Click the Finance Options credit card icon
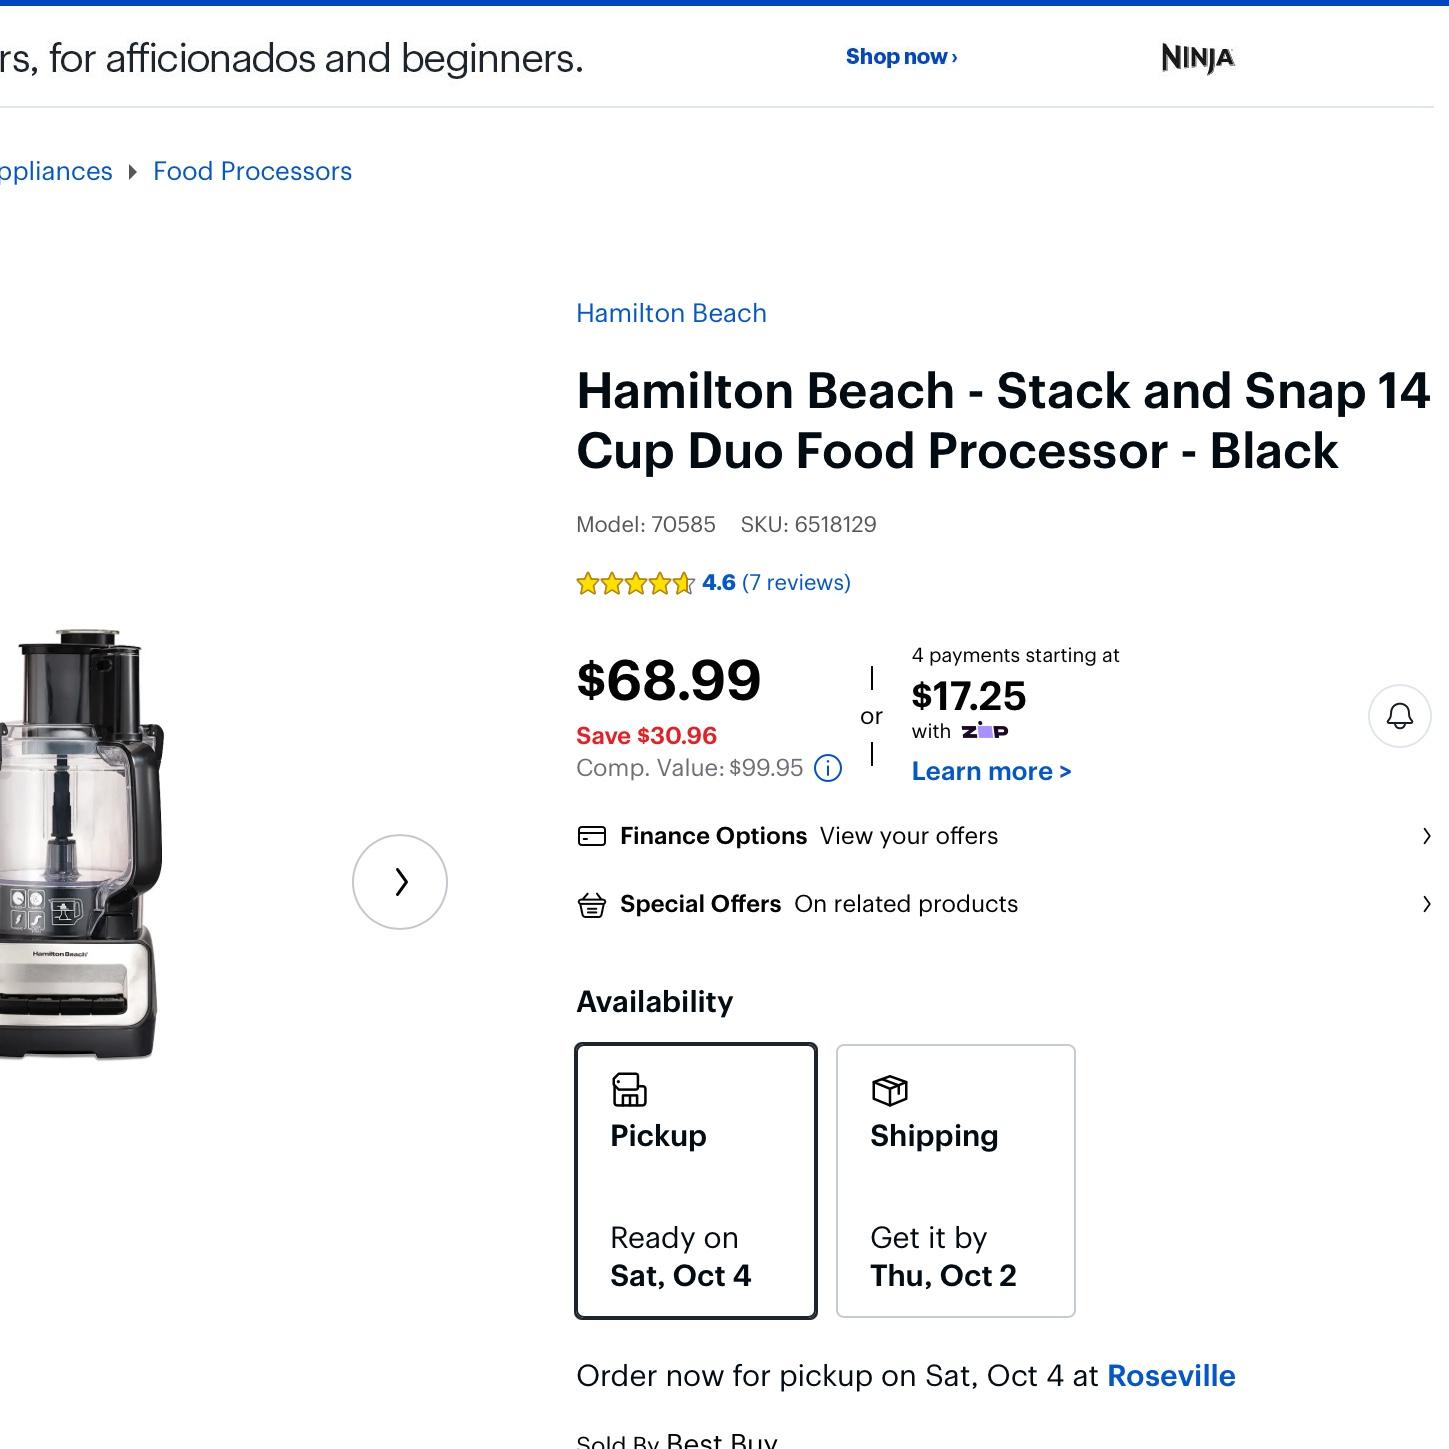Viewport: 1449px width, 1449px height. [592, 836]
